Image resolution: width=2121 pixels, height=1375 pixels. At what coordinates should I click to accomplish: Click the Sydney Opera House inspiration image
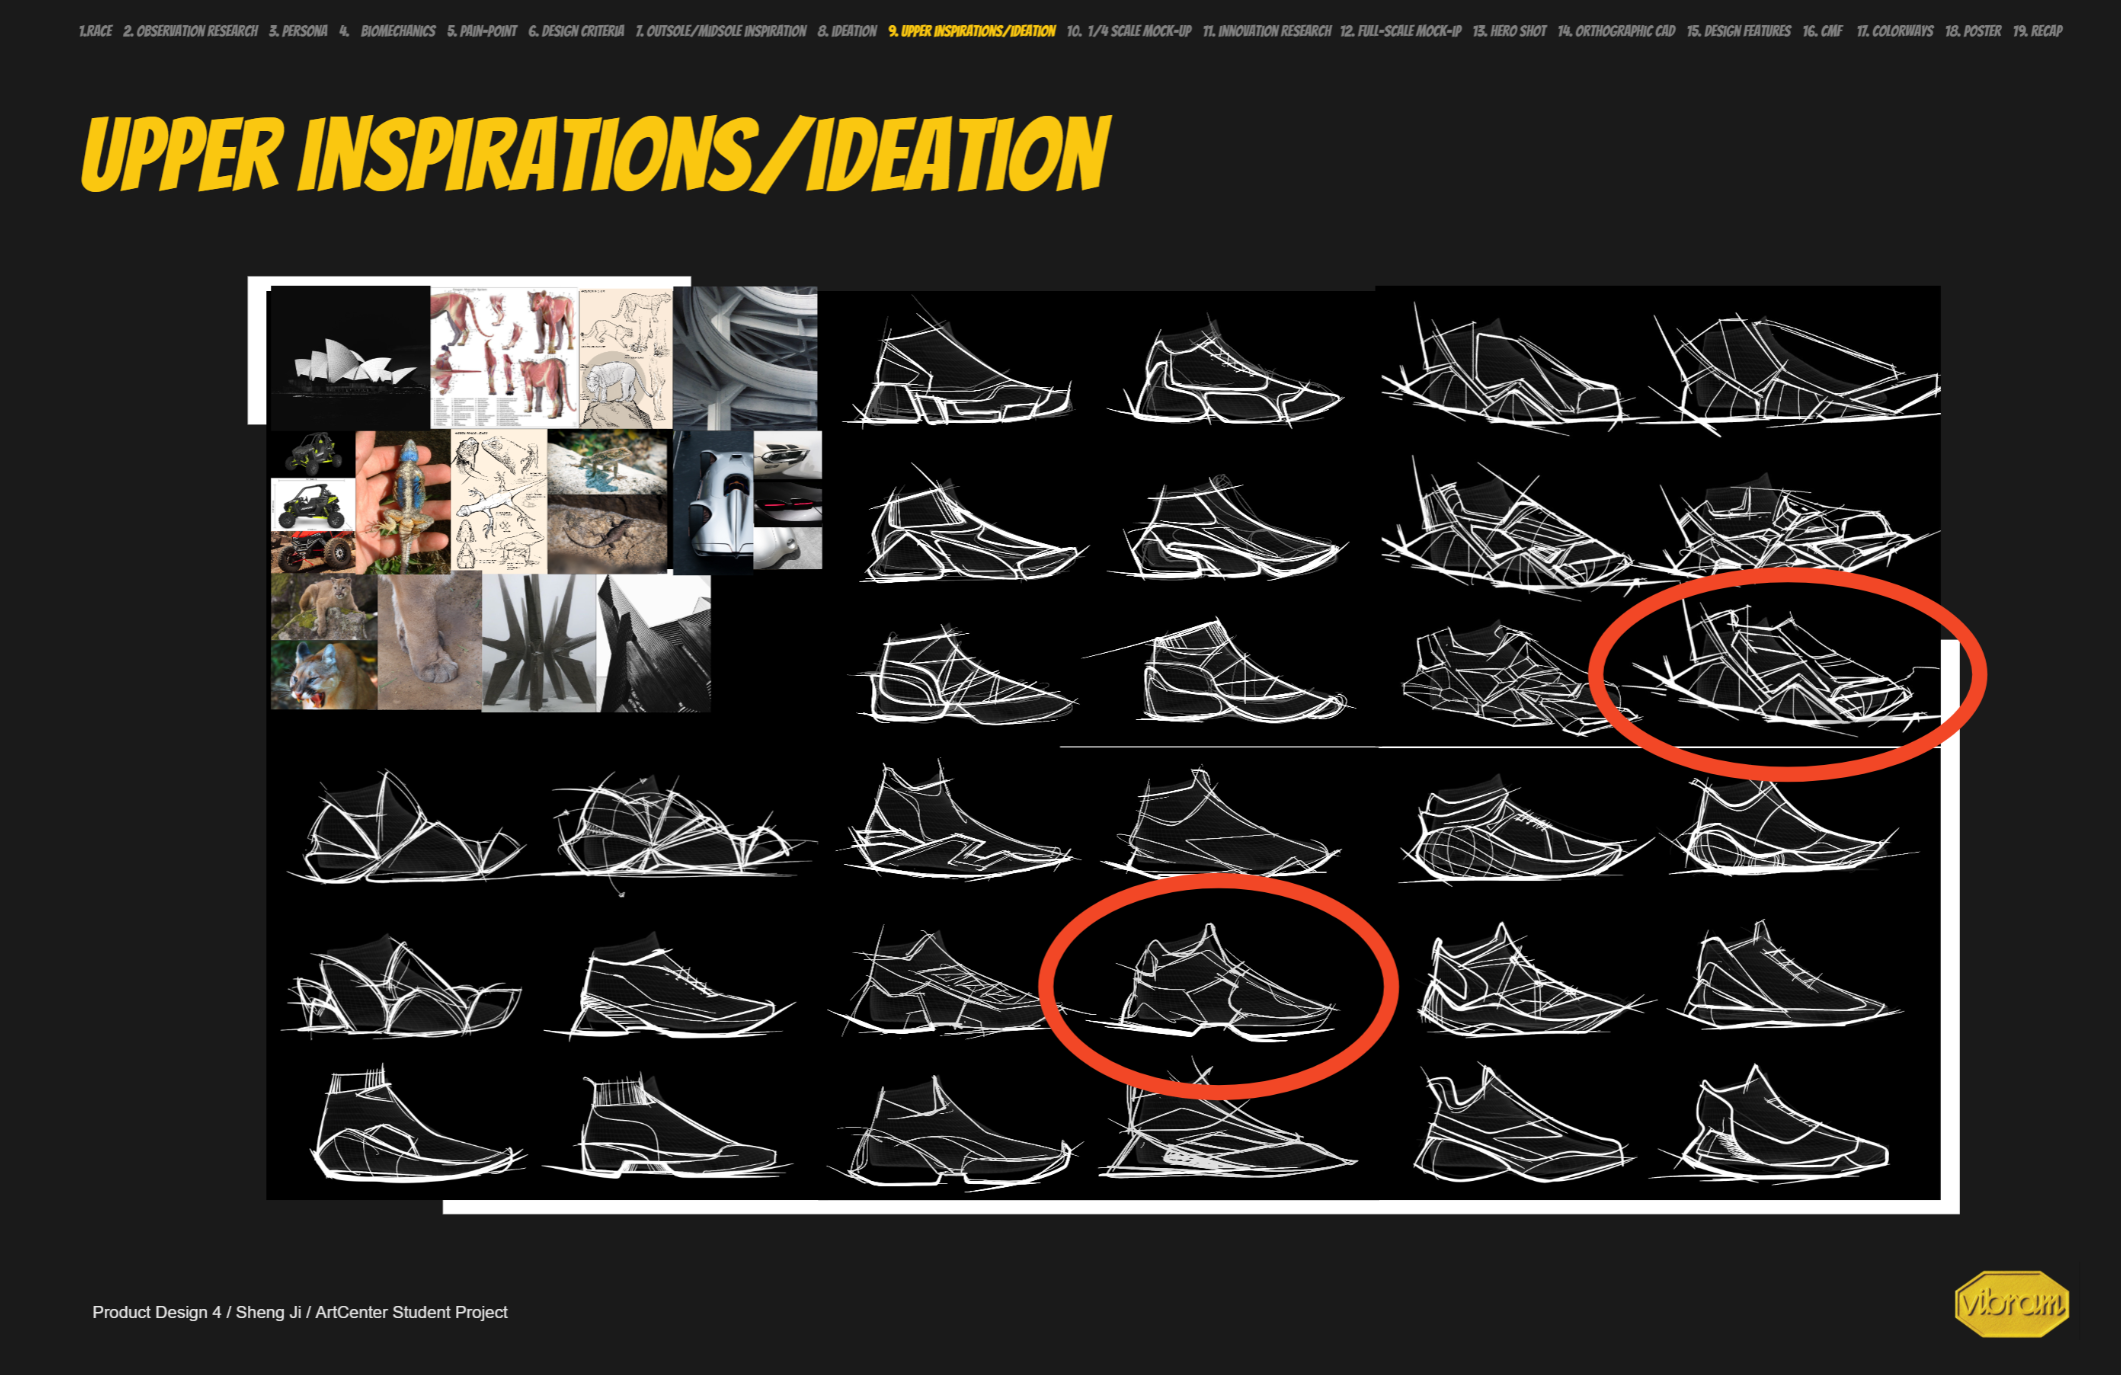350,357
